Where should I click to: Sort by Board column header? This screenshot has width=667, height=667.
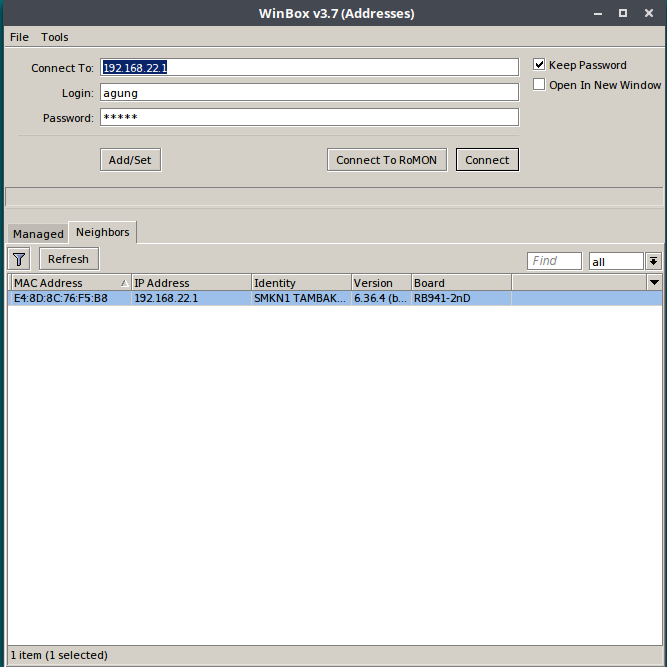click(x=462, y=283)
